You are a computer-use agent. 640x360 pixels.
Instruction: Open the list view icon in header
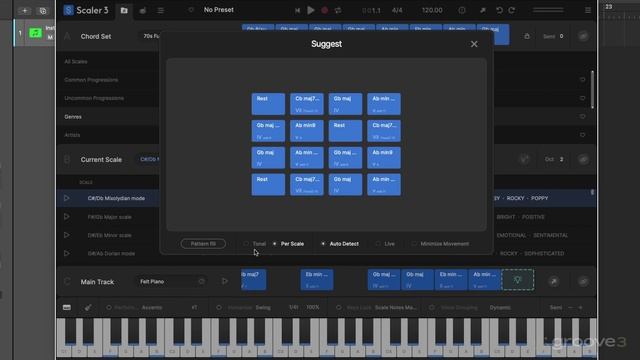pyautogui.click(x=160, y=10)
